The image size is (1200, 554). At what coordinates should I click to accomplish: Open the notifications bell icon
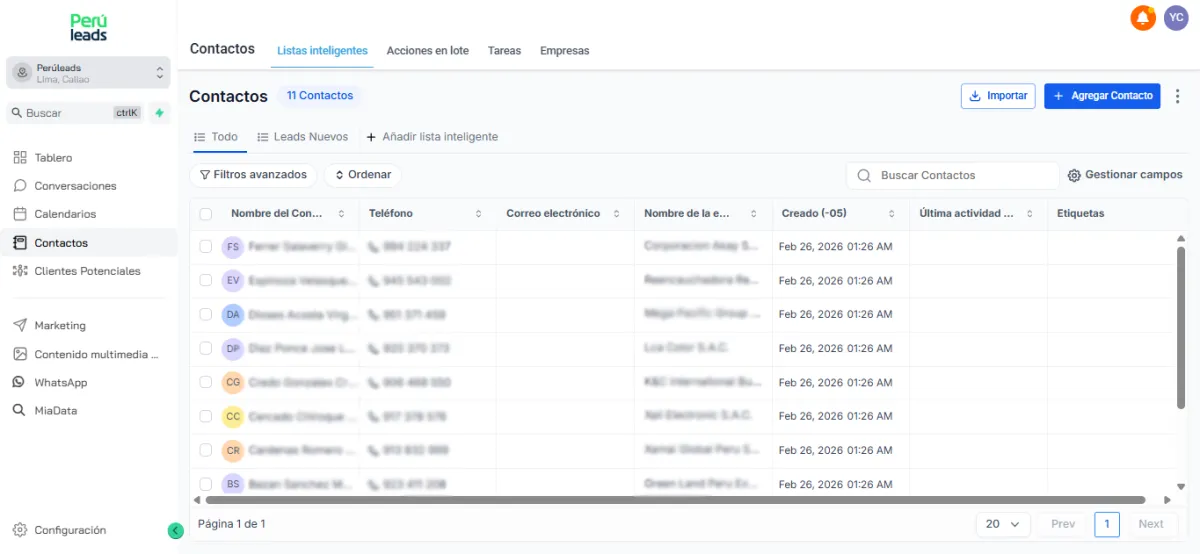pyautogui.click(x=1143, y=18)
